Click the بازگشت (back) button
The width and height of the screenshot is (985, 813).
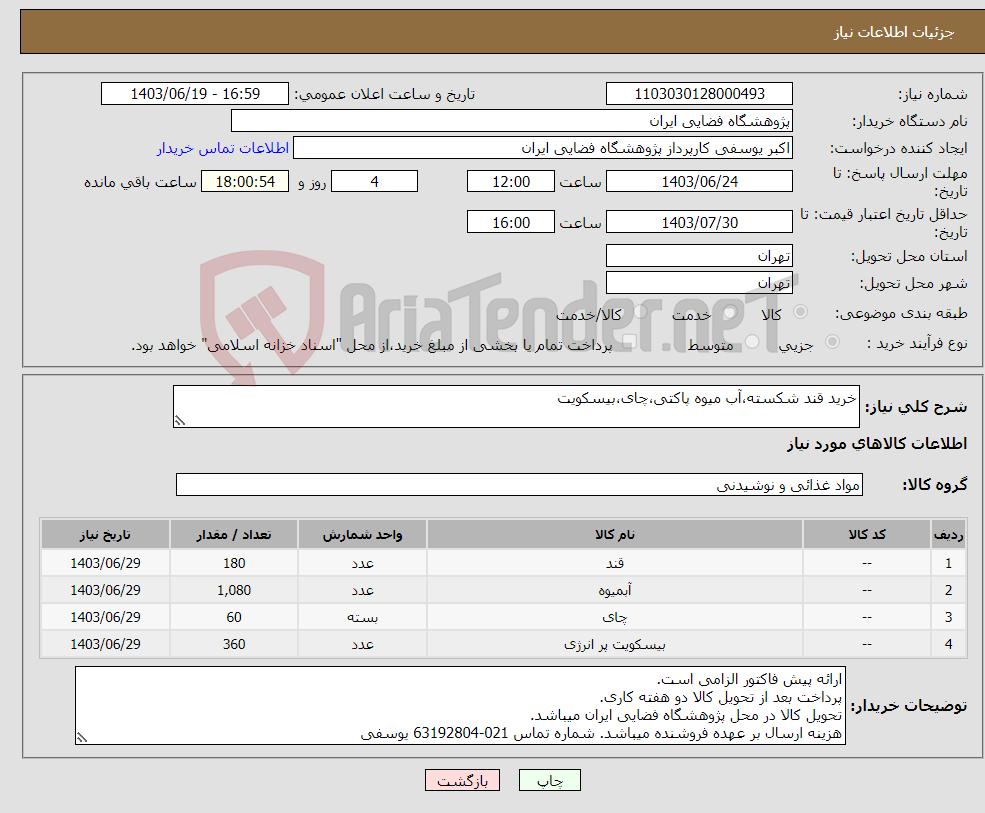pyautogui.click(x=462, y=780)
